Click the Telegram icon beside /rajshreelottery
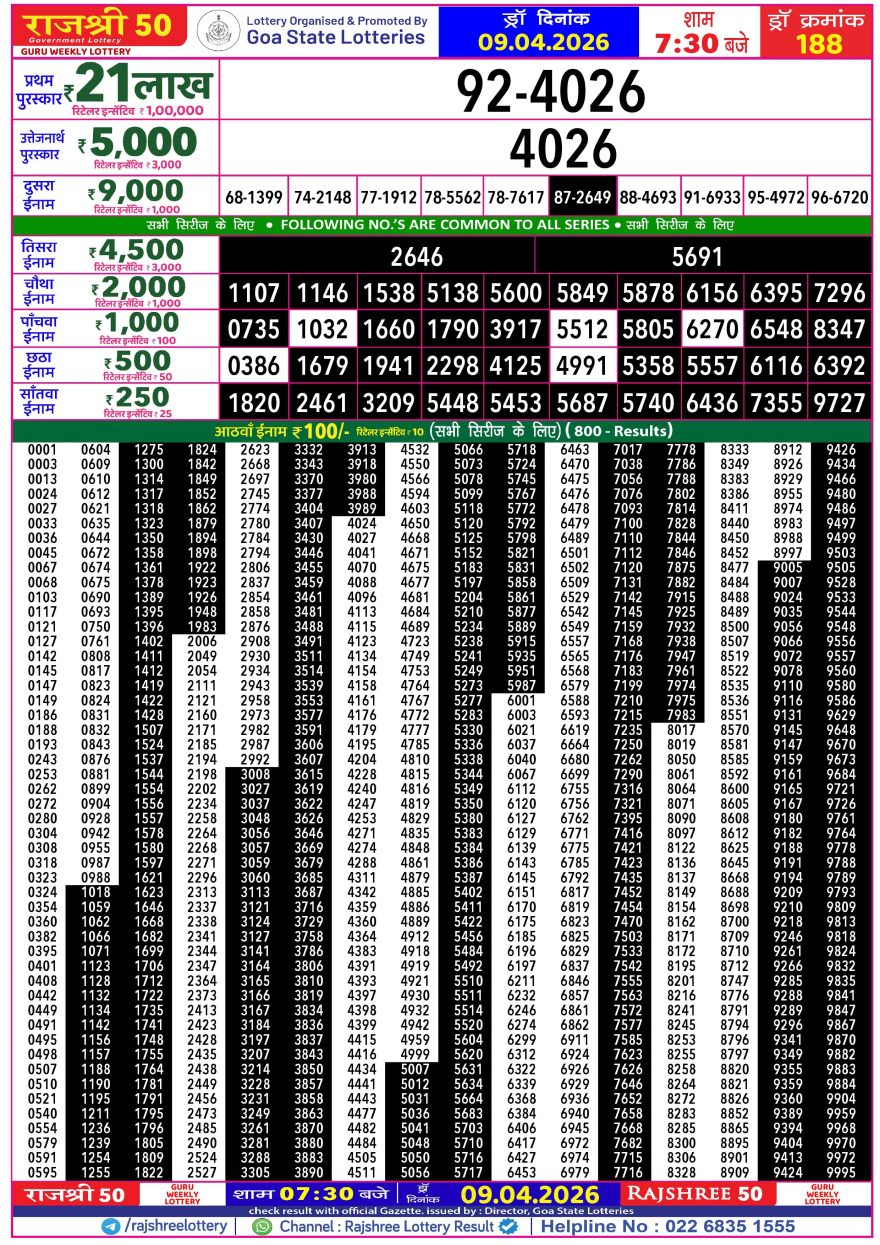Screen dimensions: 880x1245 [109, 1226]
